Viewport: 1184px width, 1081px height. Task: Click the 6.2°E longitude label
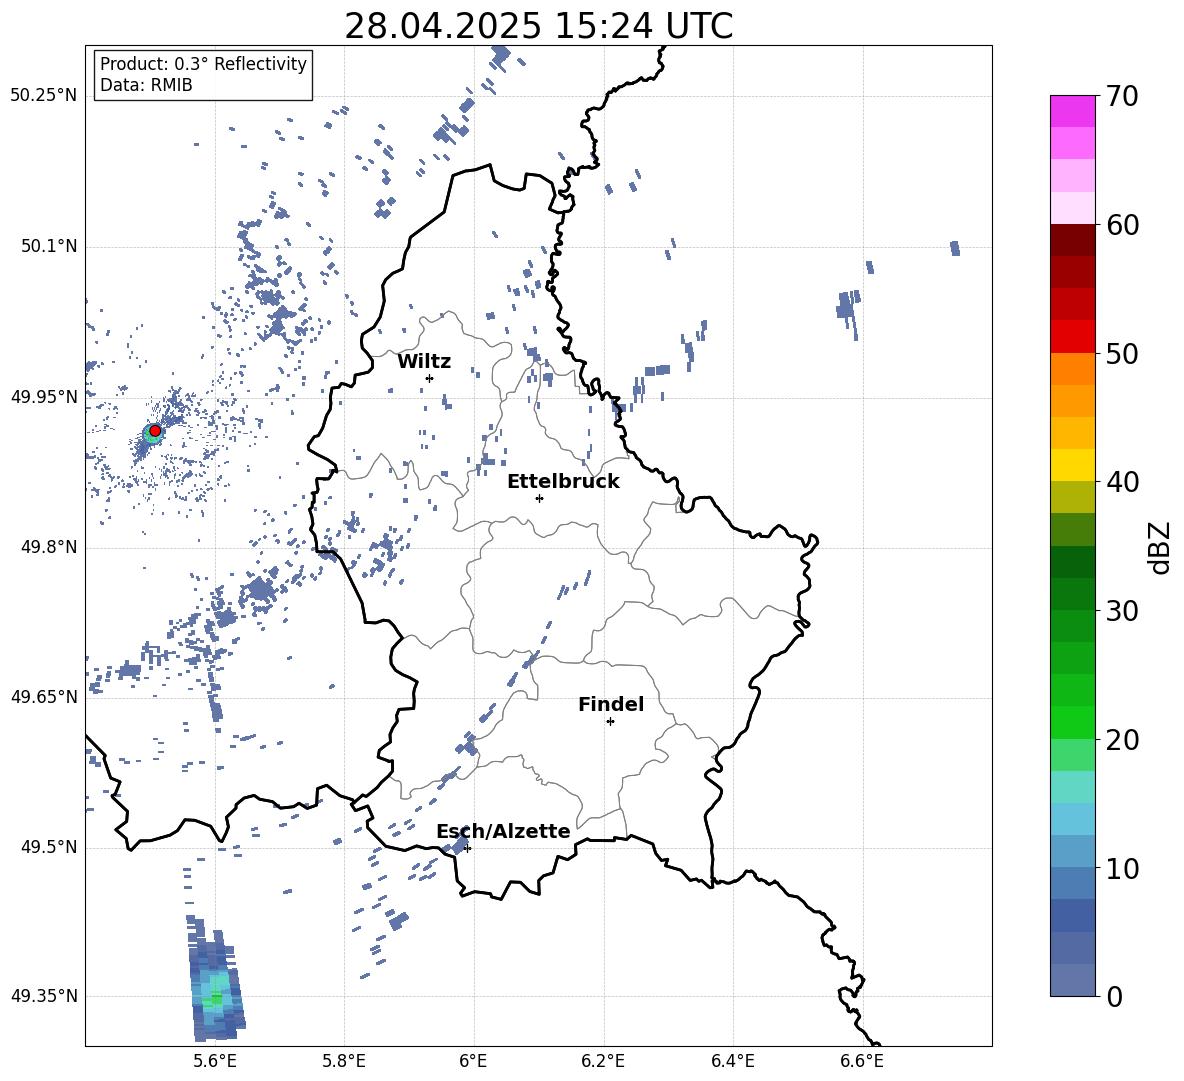[603, 1061]
